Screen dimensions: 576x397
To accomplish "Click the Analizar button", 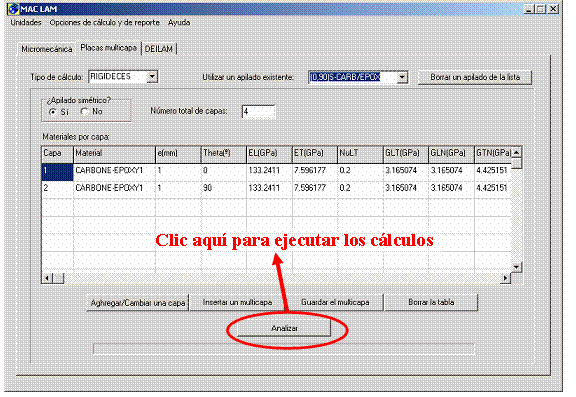I will 284,328.
